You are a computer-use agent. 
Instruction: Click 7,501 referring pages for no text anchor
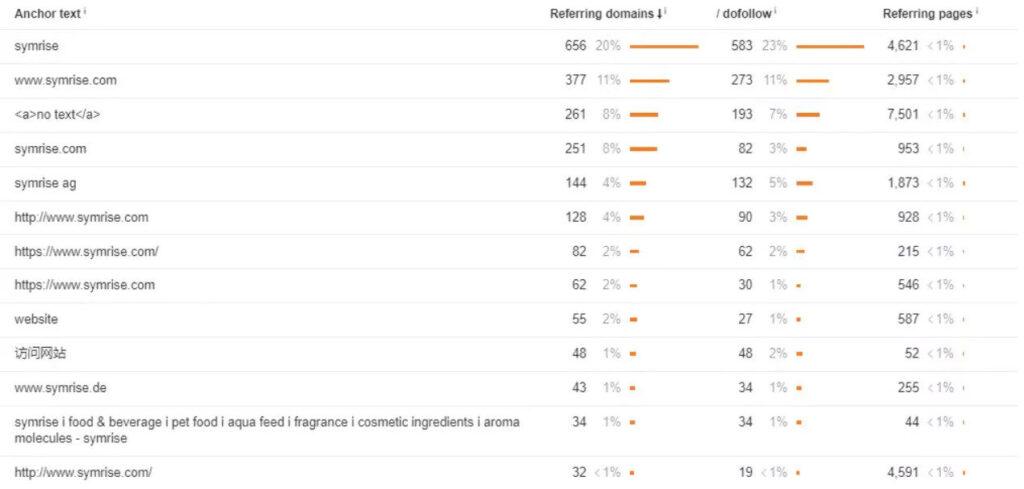[902, 114]
